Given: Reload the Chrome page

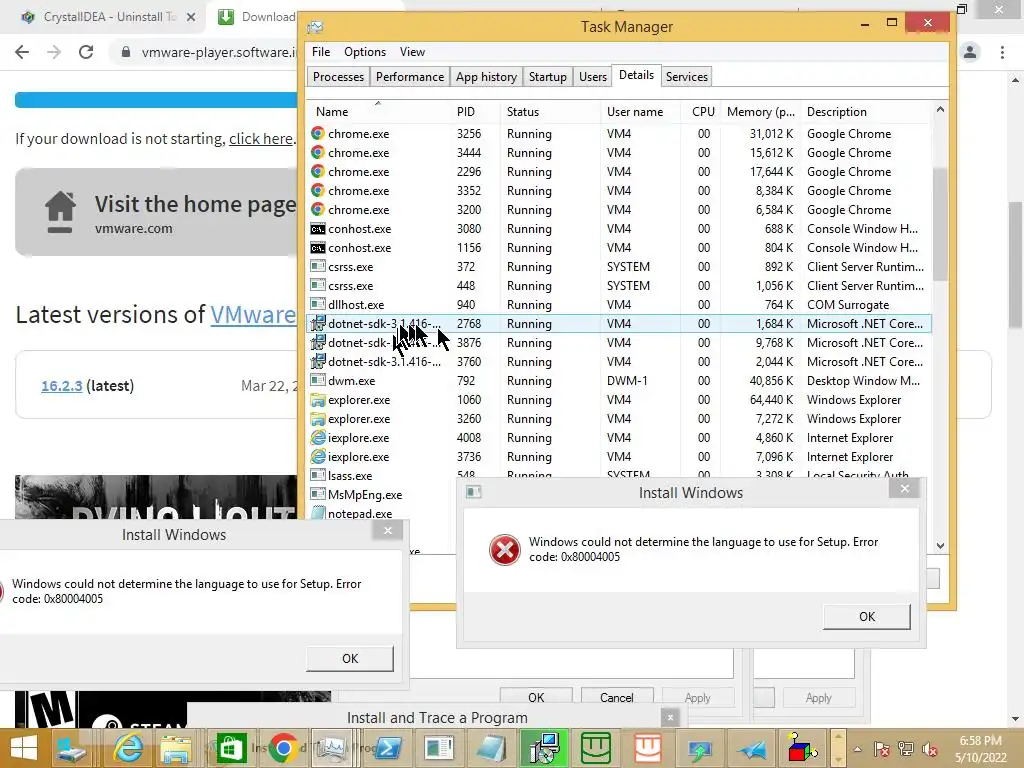Looking at the screenshot, I should pos(86,52).
